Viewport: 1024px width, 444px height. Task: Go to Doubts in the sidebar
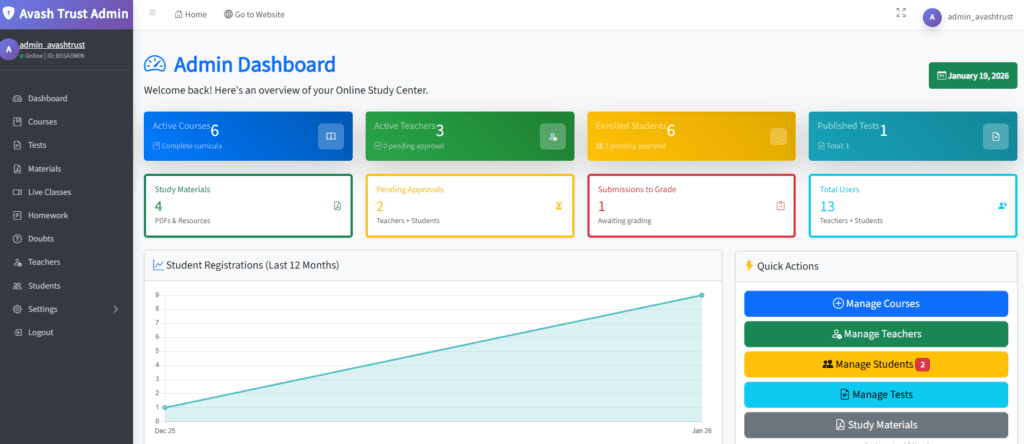click(x=41, y=239)
